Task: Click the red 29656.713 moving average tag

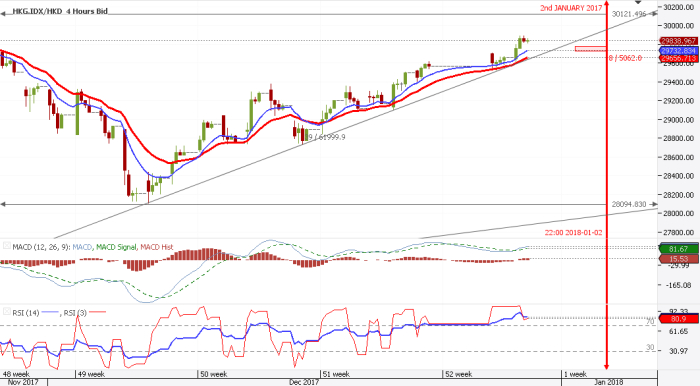Action: (x=679, y=58)
